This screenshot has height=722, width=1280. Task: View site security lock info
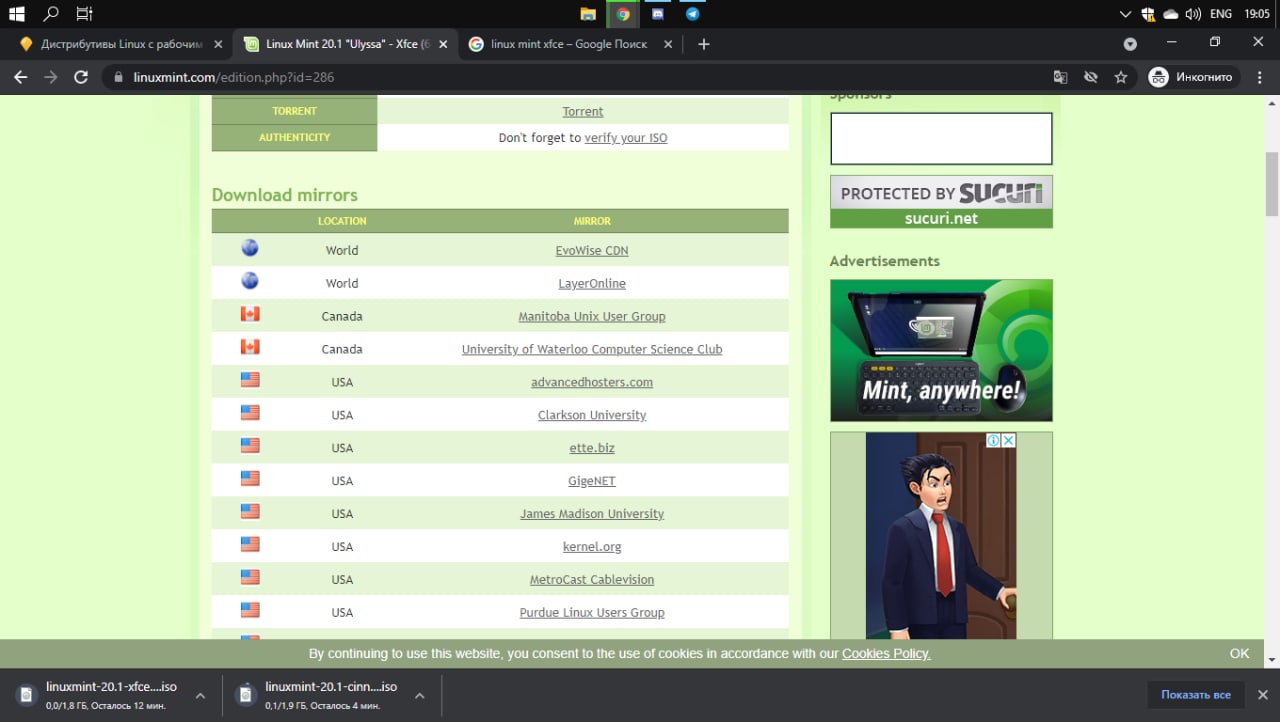click(x=118, y=77)
